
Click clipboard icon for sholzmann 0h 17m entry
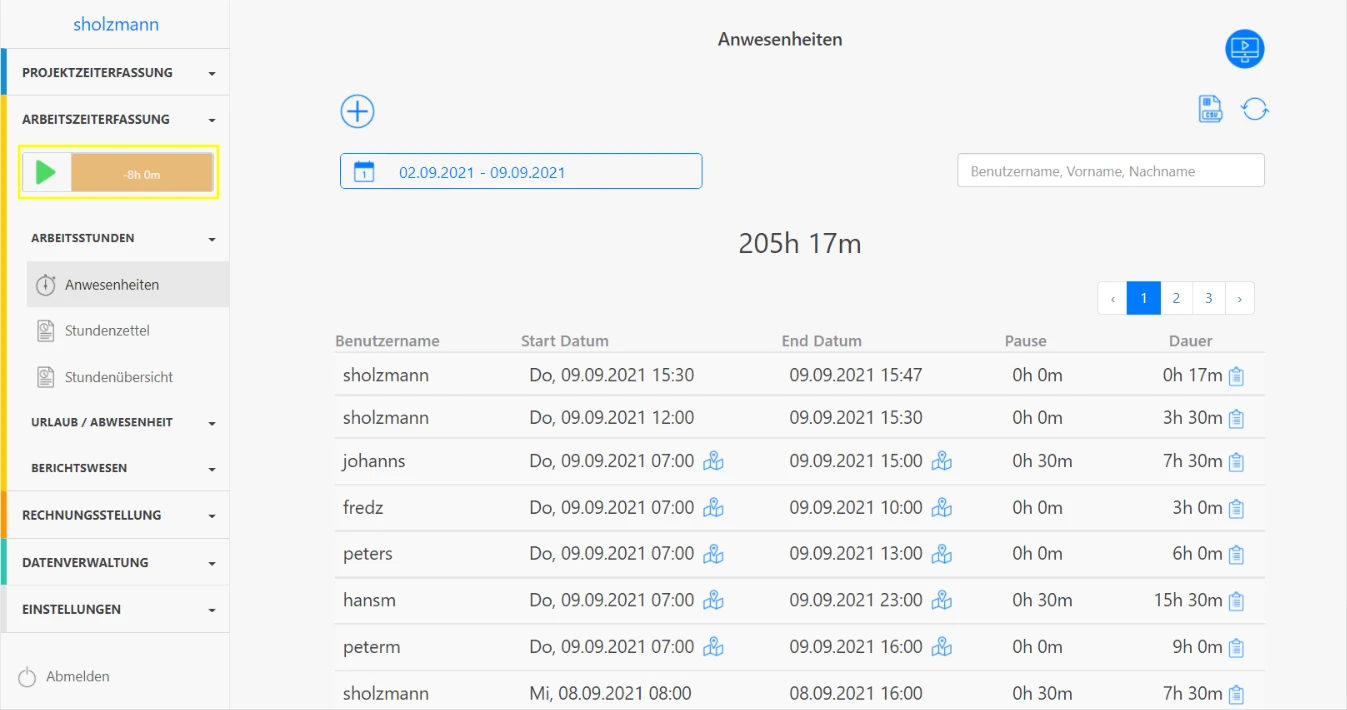click(1236, 376)
